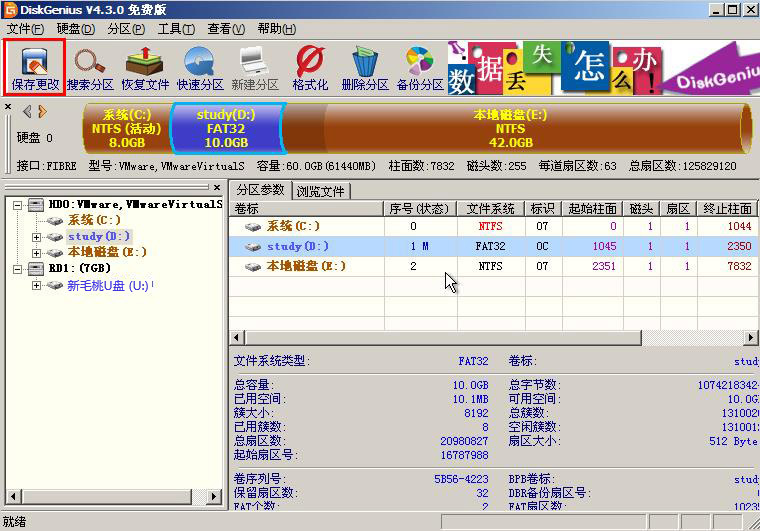Click the 保存更改 (Save Changes) toolbar icon

pos(34,68)
